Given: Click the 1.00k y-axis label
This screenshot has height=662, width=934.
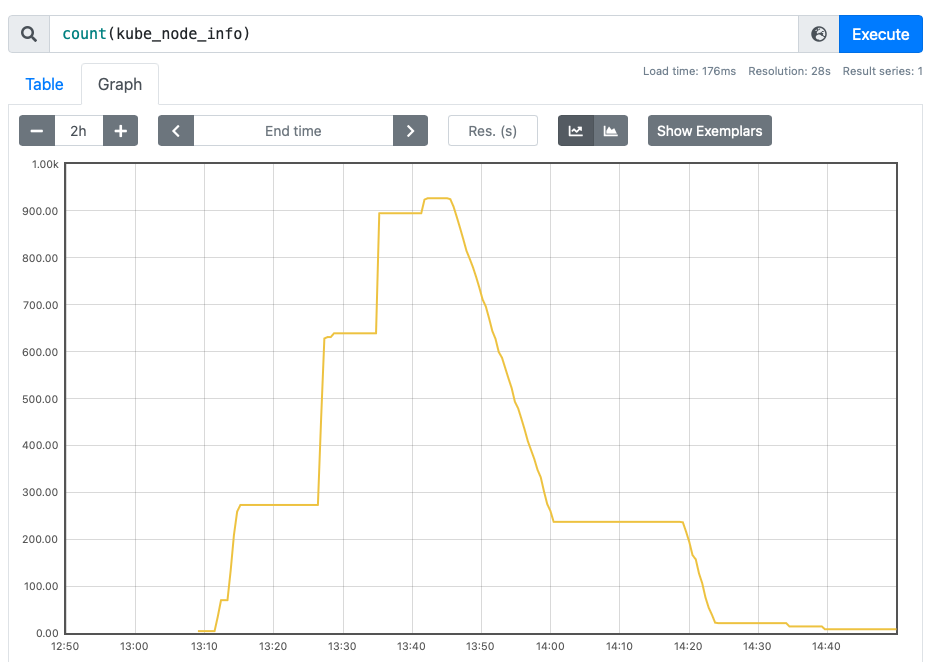Looking at the screenshot, I should tap(45, 164).
